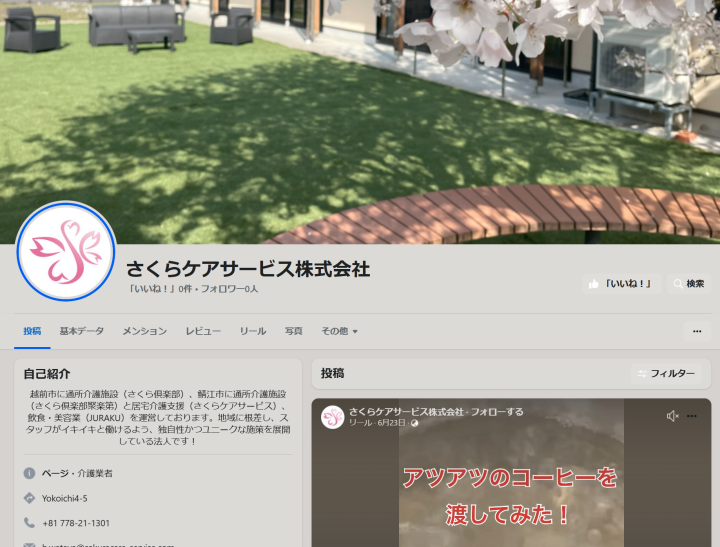Open the リール tab
The width and height of the screenshot is (720, 547).
(253, 331)
